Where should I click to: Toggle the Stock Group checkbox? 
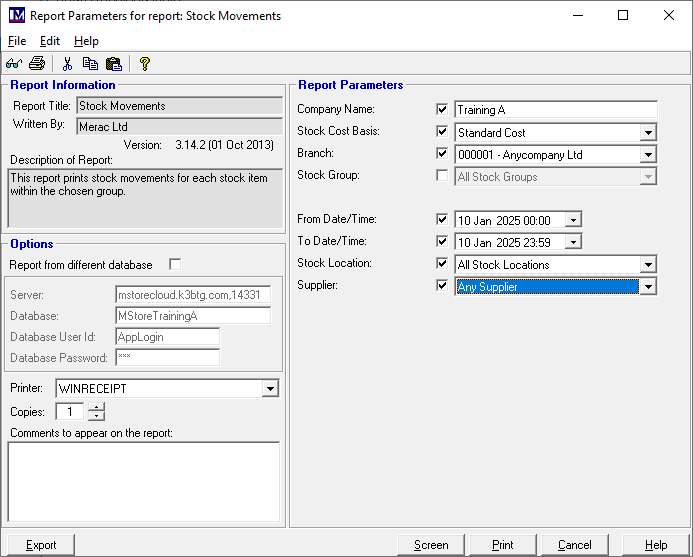(x=442, y=176)
